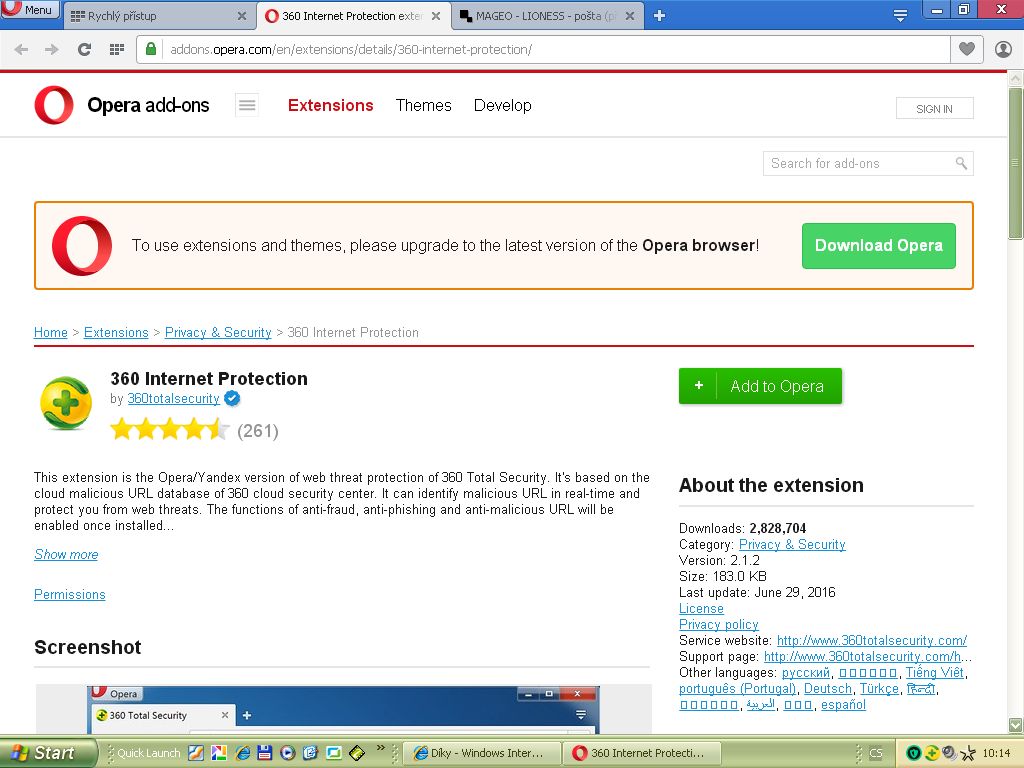The image size is (1024, 768).
Task: Bookmark the page with the heart icon
Action: pyautogui.click(x=967, y=49)
